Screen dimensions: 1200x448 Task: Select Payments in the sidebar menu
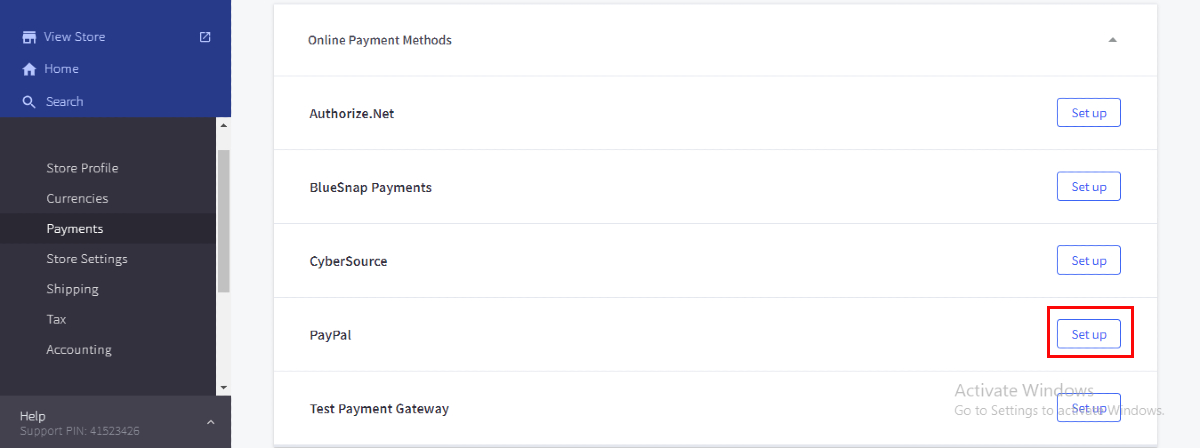[75, 229]
